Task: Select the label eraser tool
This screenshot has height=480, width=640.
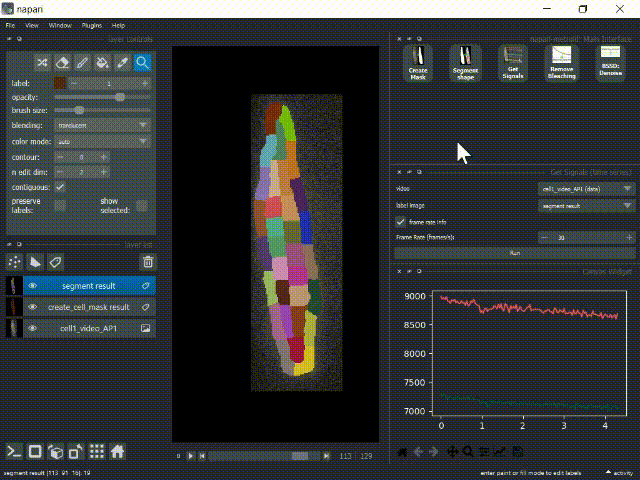Action: (62, 63)
